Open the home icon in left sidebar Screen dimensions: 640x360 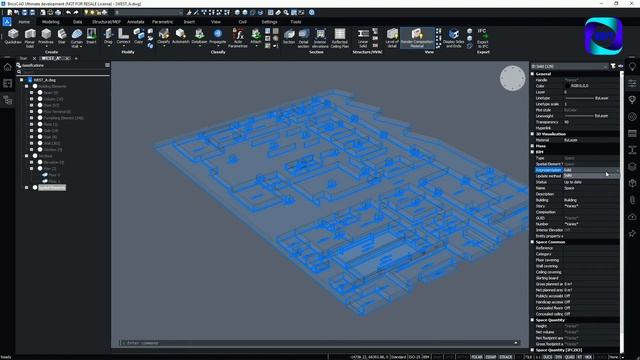(7, 67)
